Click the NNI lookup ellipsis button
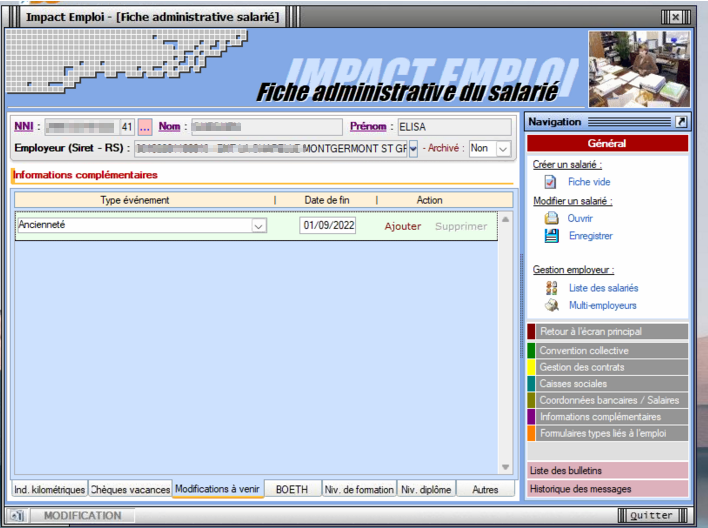 pyautogui.click(x=145, y=127)
